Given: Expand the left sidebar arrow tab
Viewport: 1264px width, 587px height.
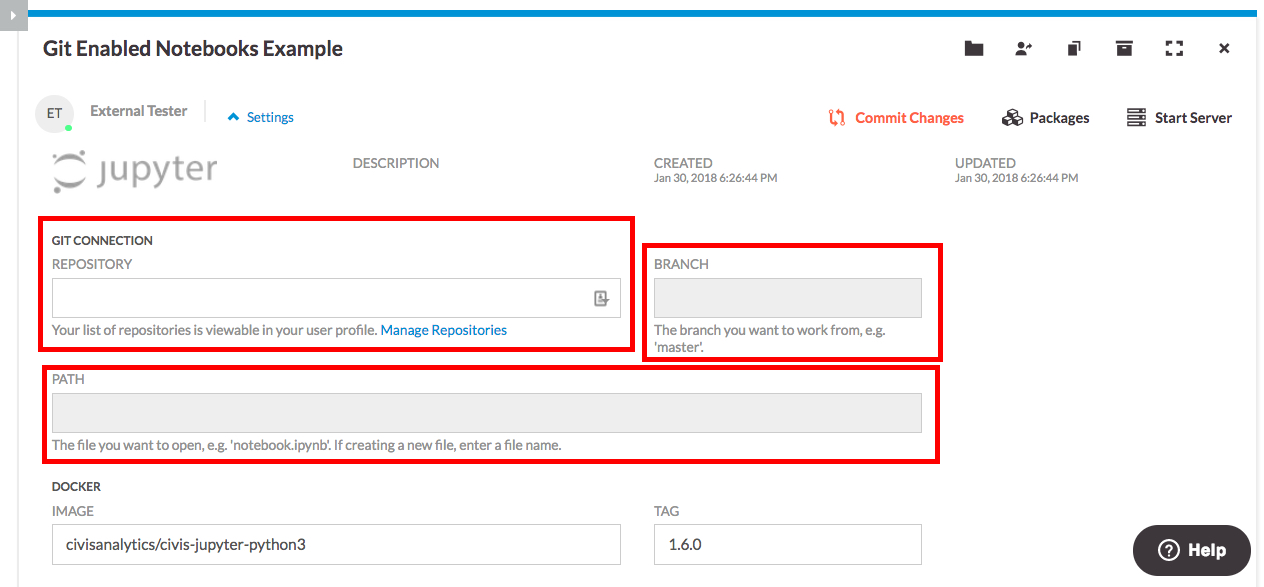Looking at the screenshot, I should 12,15.
